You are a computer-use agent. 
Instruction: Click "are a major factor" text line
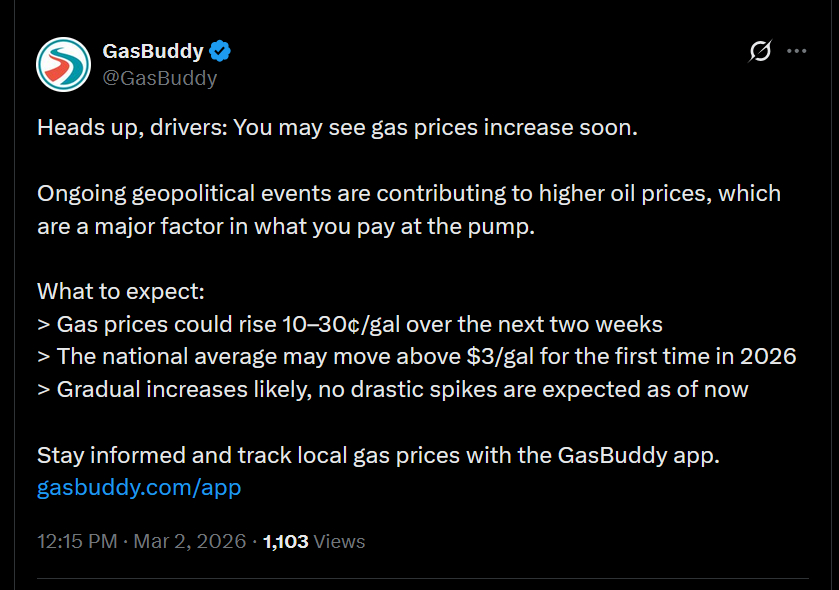coord(286,226)
